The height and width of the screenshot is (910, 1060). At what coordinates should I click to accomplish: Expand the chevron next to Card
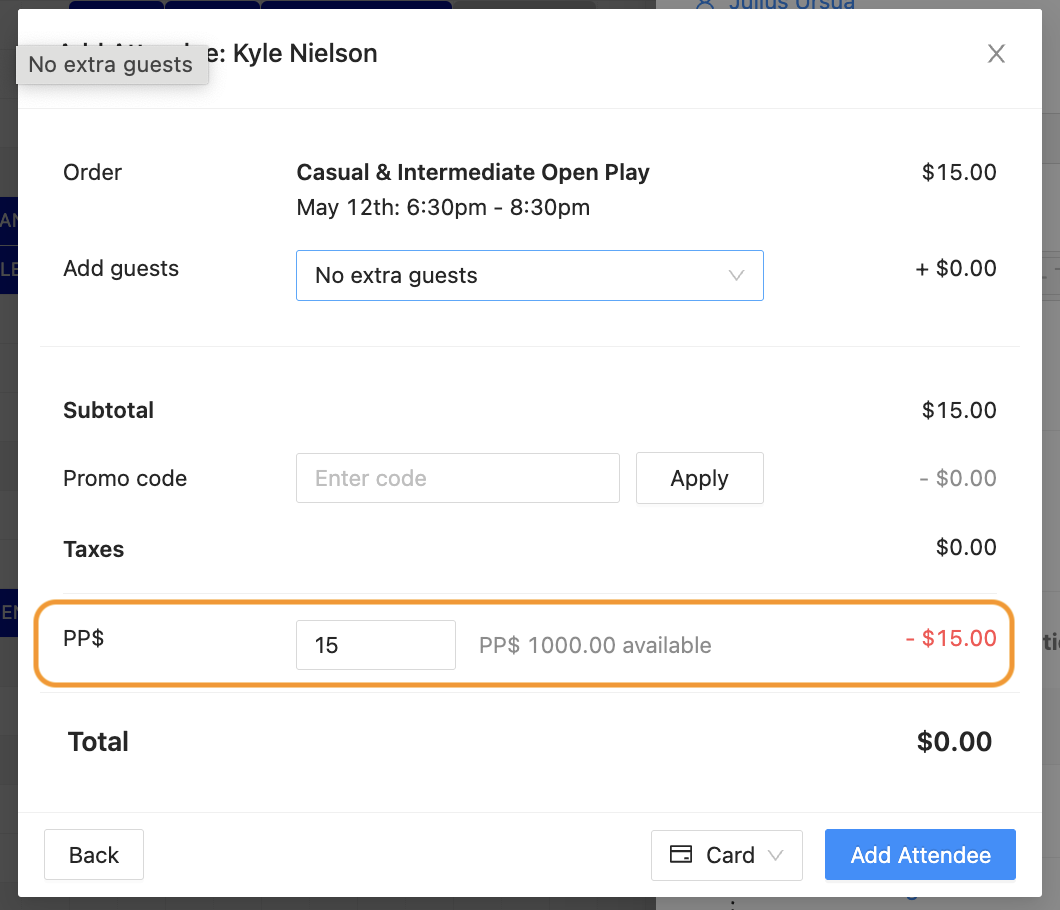click(x=775, y=855)
